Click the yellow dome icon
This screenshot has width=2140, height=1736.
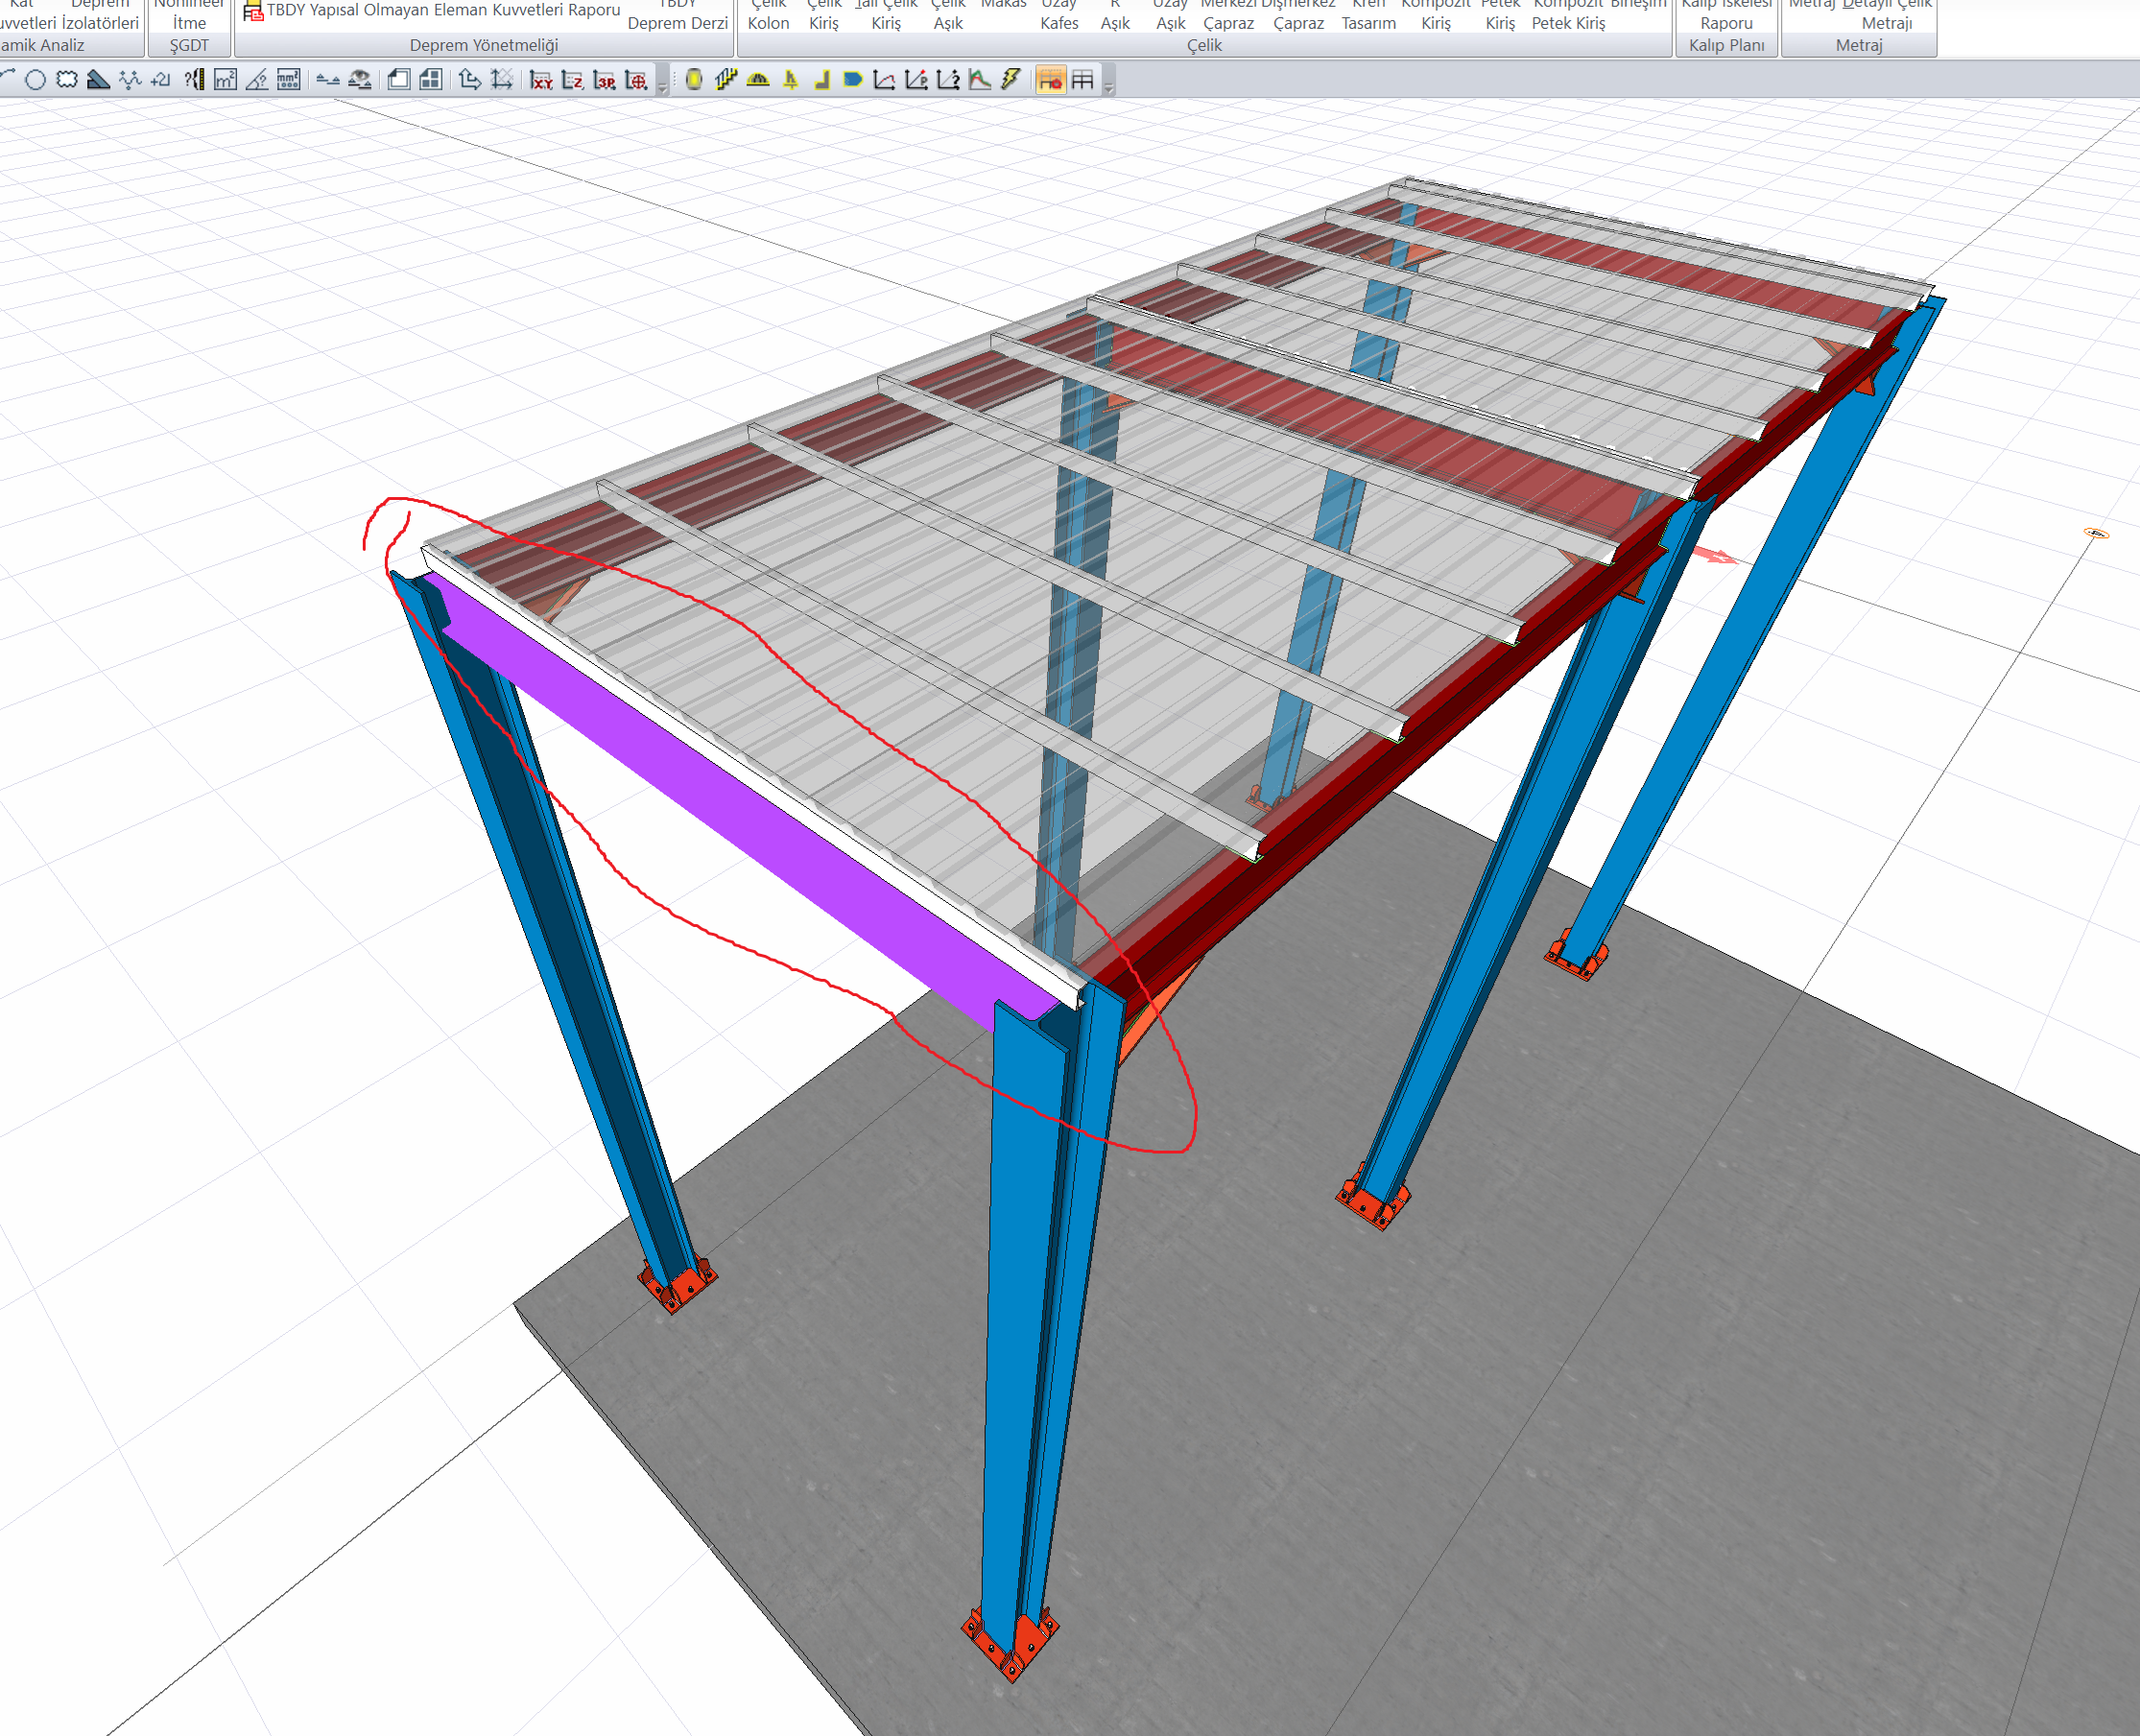pos(758,80)
